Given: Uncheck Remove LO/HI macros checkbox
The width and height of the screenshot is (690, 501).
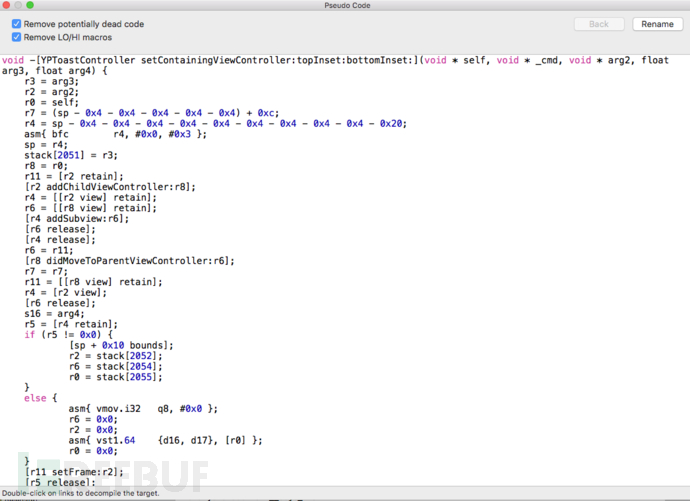Looking at the screenshot, I should [16, 37].
